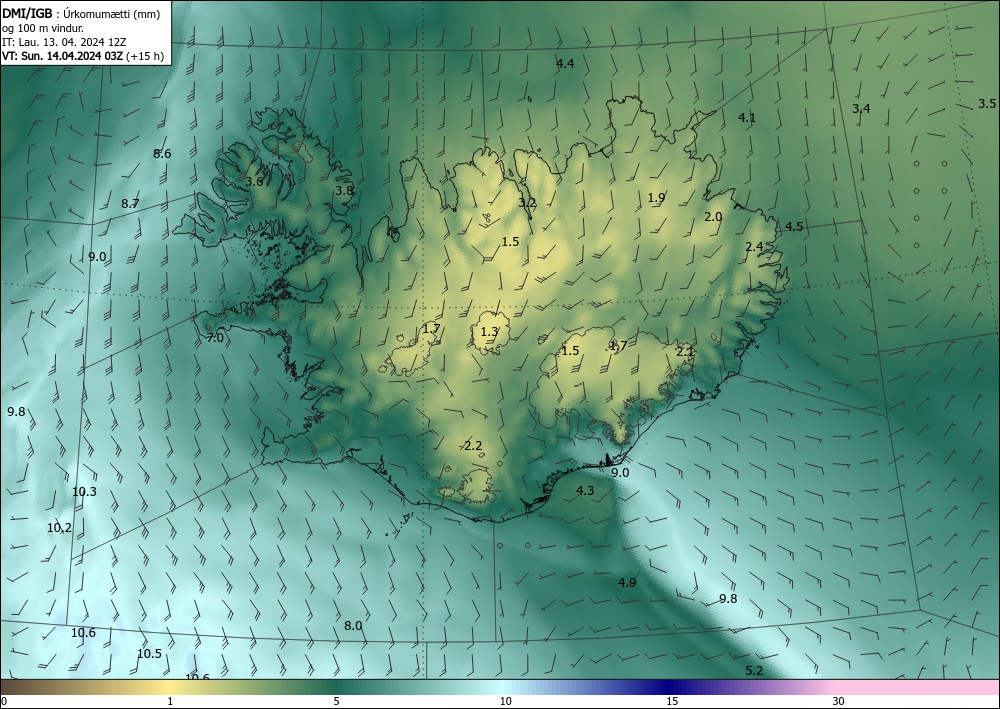Click the 4.3 value label
The height and width of the screenshot is (709, 1000).
[585, 491]
